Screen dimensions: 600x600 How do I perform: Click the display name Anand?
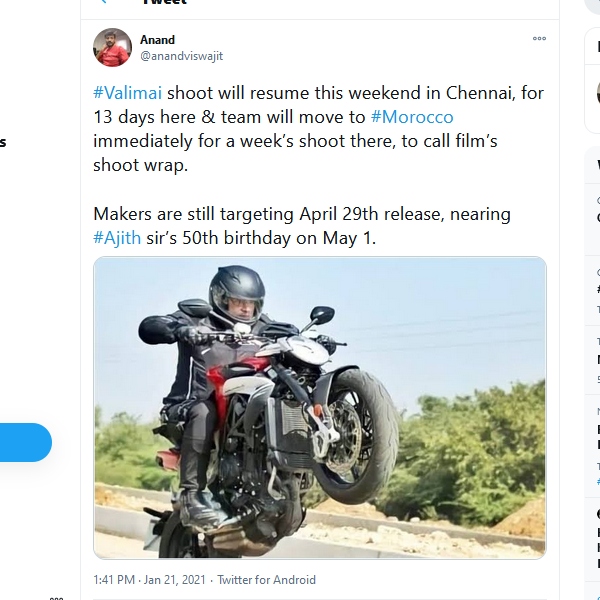(x=157, y=40)
